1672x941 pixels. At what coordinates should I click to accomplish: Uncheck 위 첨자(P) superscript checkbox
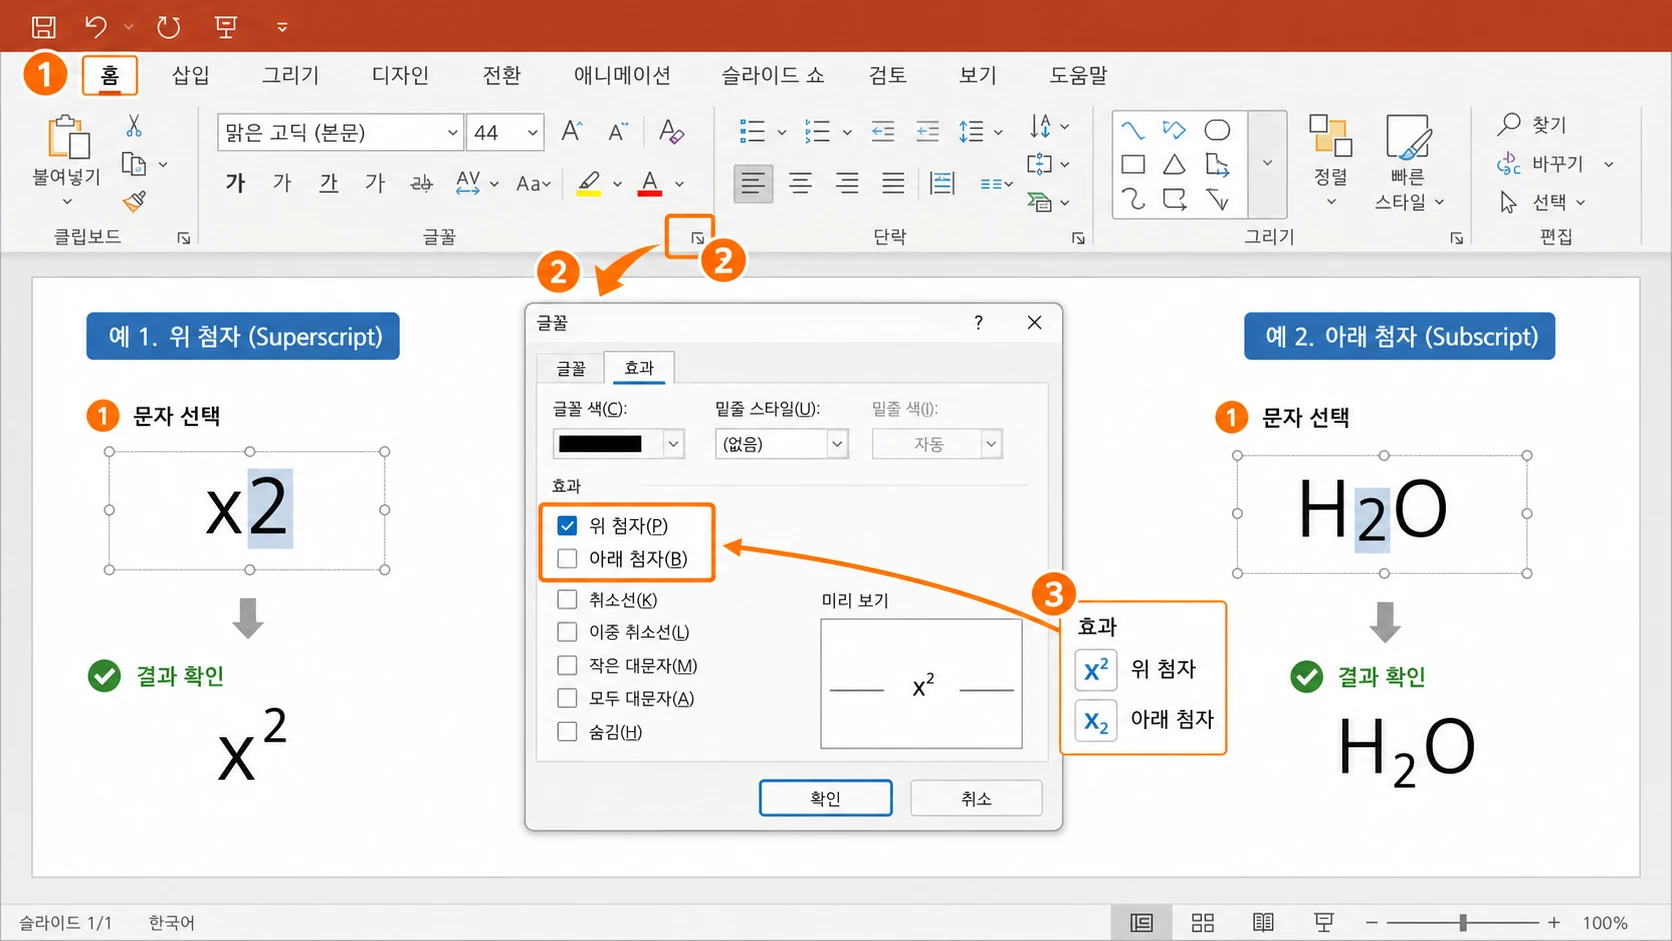pyautogui.click(x=567, y=526)
